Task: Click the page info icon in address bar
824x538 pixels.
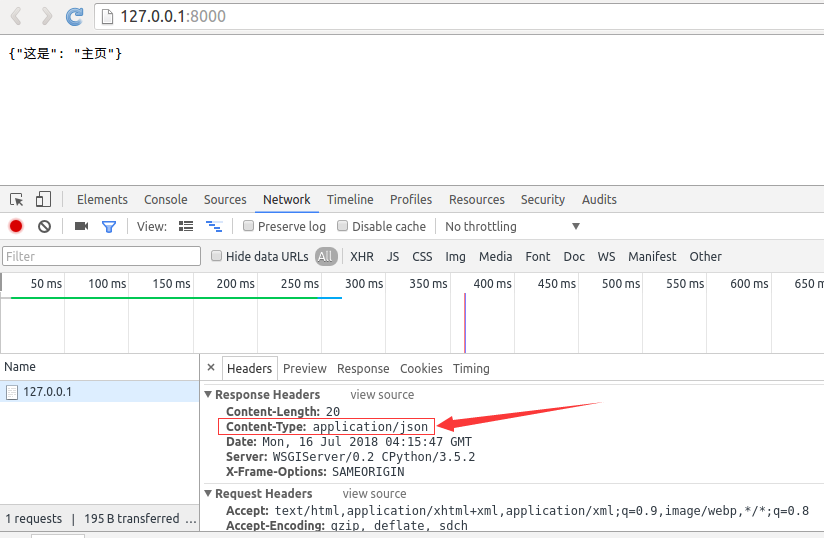Action: pos(107,17)
